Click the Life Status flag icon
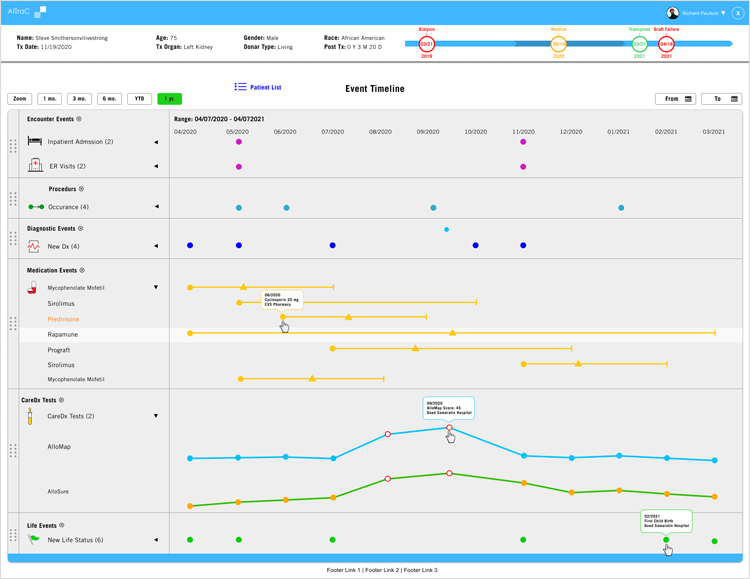Viewport: 750px width, 579px height. point(34,540)
